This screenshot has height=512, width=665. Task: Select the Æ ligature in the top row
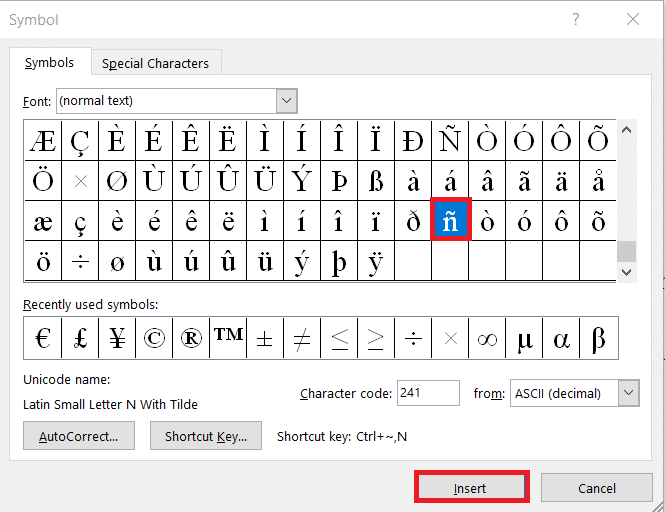tap(43, 141)
